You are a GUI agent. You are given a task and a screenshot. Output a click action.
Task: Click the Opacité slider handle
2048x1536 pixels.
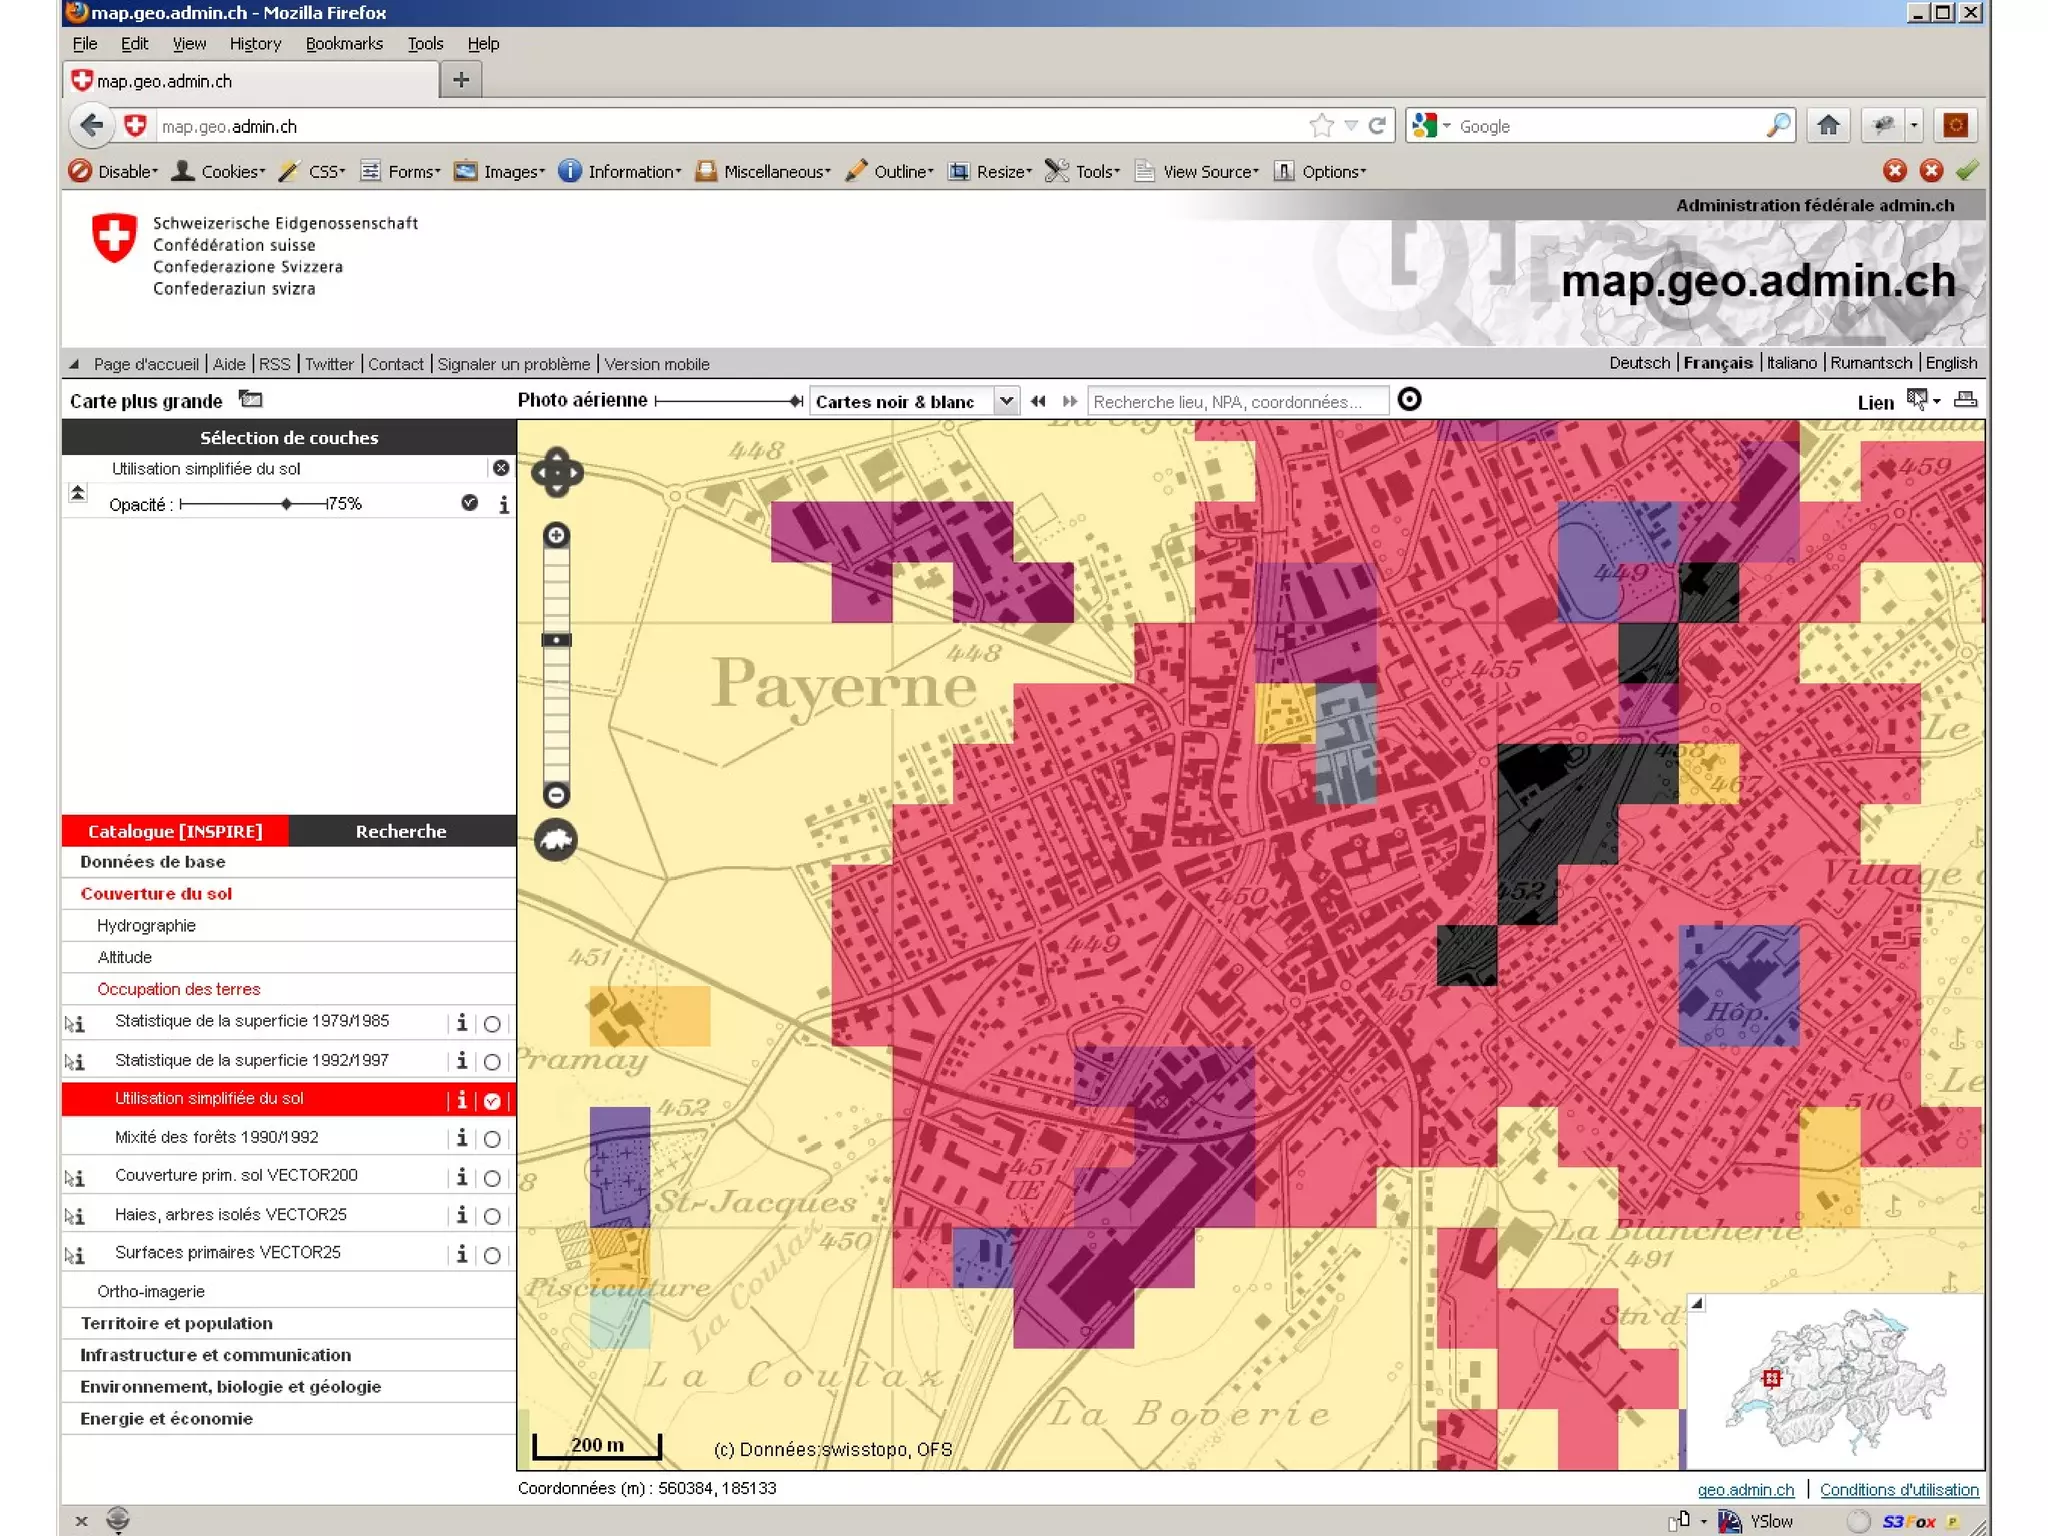tap(287, 503)
